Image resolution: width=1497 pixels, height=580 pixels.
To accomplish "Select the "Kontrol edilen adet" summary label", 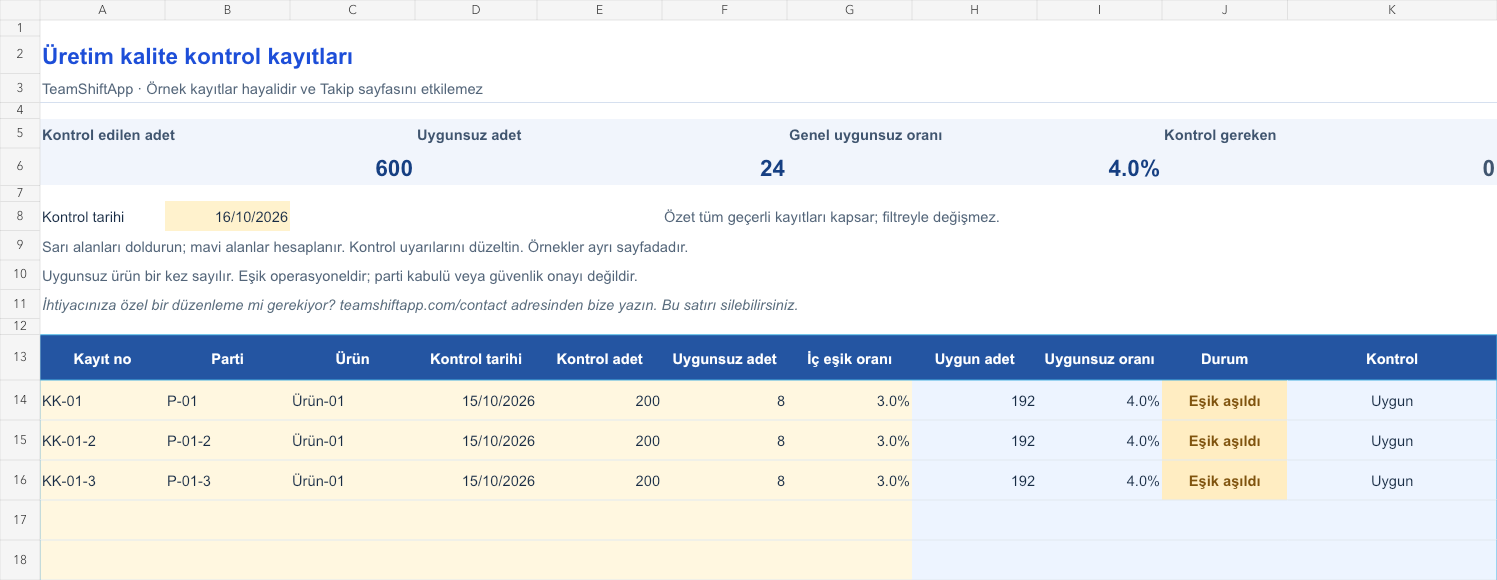I will (x=109, y=135).
